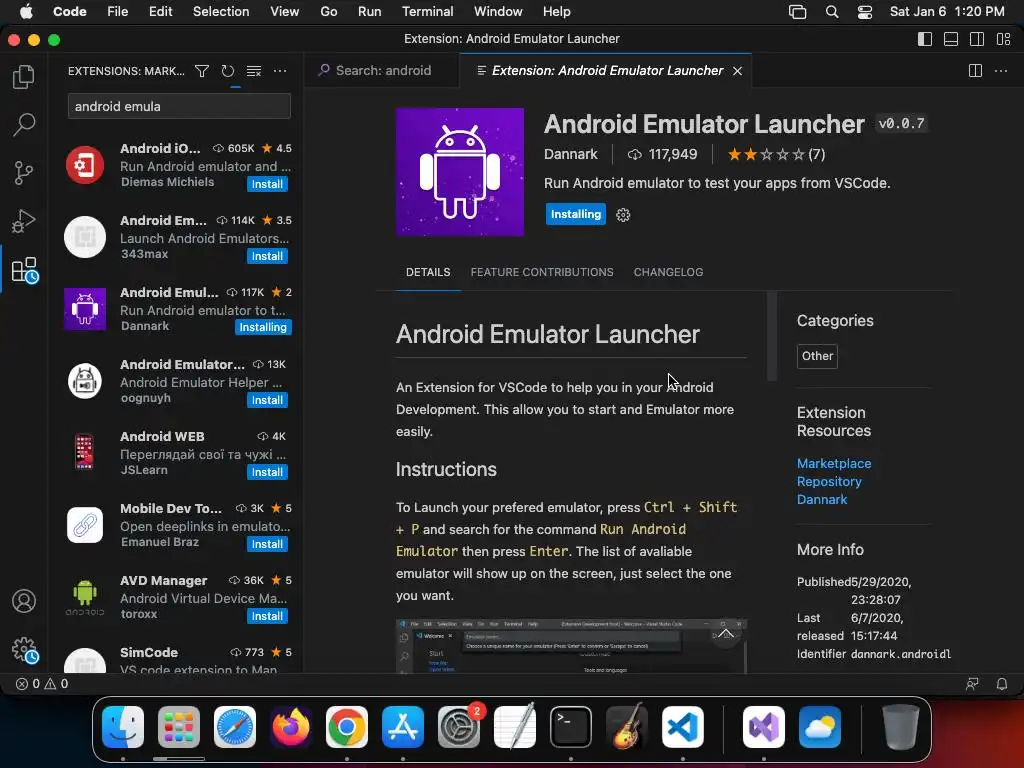Split the editor to the right

[x=975, y=71]
